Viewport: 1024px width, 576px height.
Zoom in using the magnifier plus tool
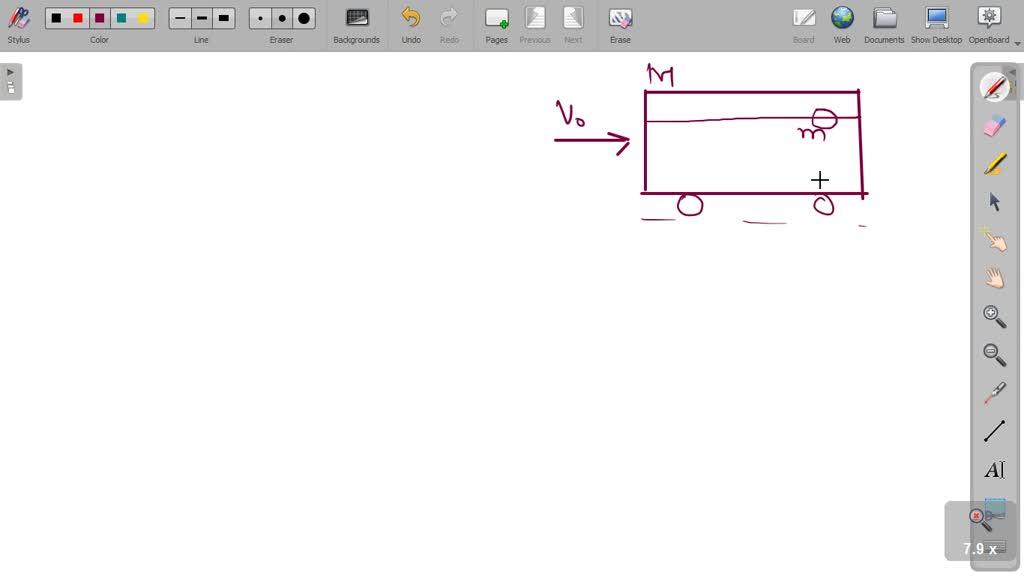point(993,316)
